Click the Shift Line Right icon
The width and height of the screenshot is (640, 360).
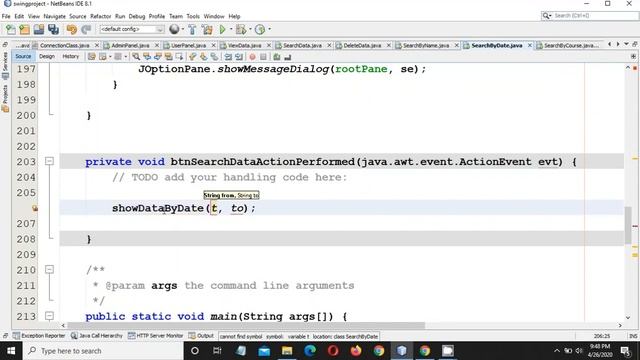click(x=239, y=57)
